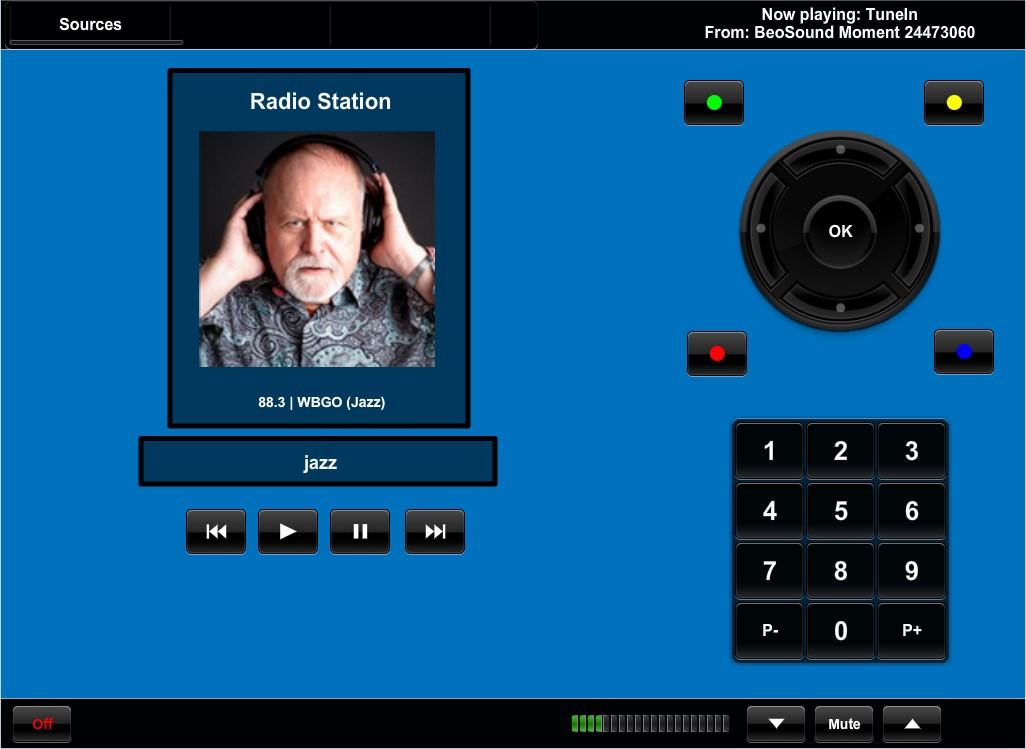Tap keypad digit 8
The width and height of the screenshot is (1026, 749).
pos(840,571)
